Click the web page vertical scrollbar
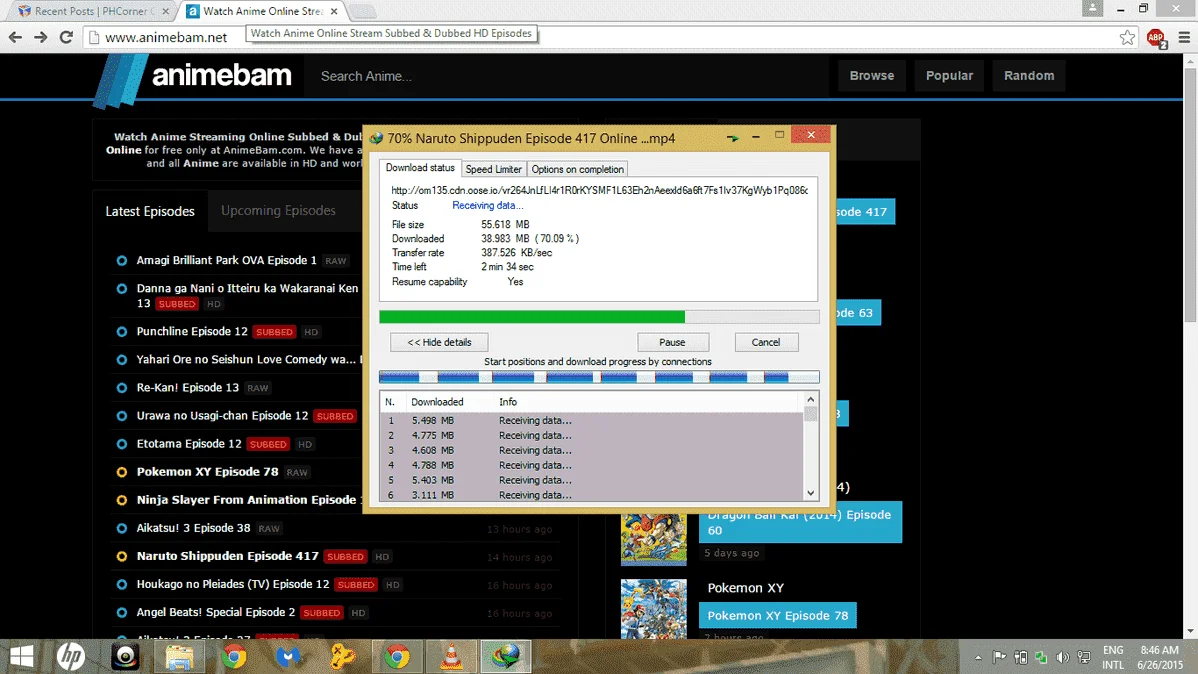Image resolution: width=1198 pixels, height=674 pixels. tap(1190, 195)
